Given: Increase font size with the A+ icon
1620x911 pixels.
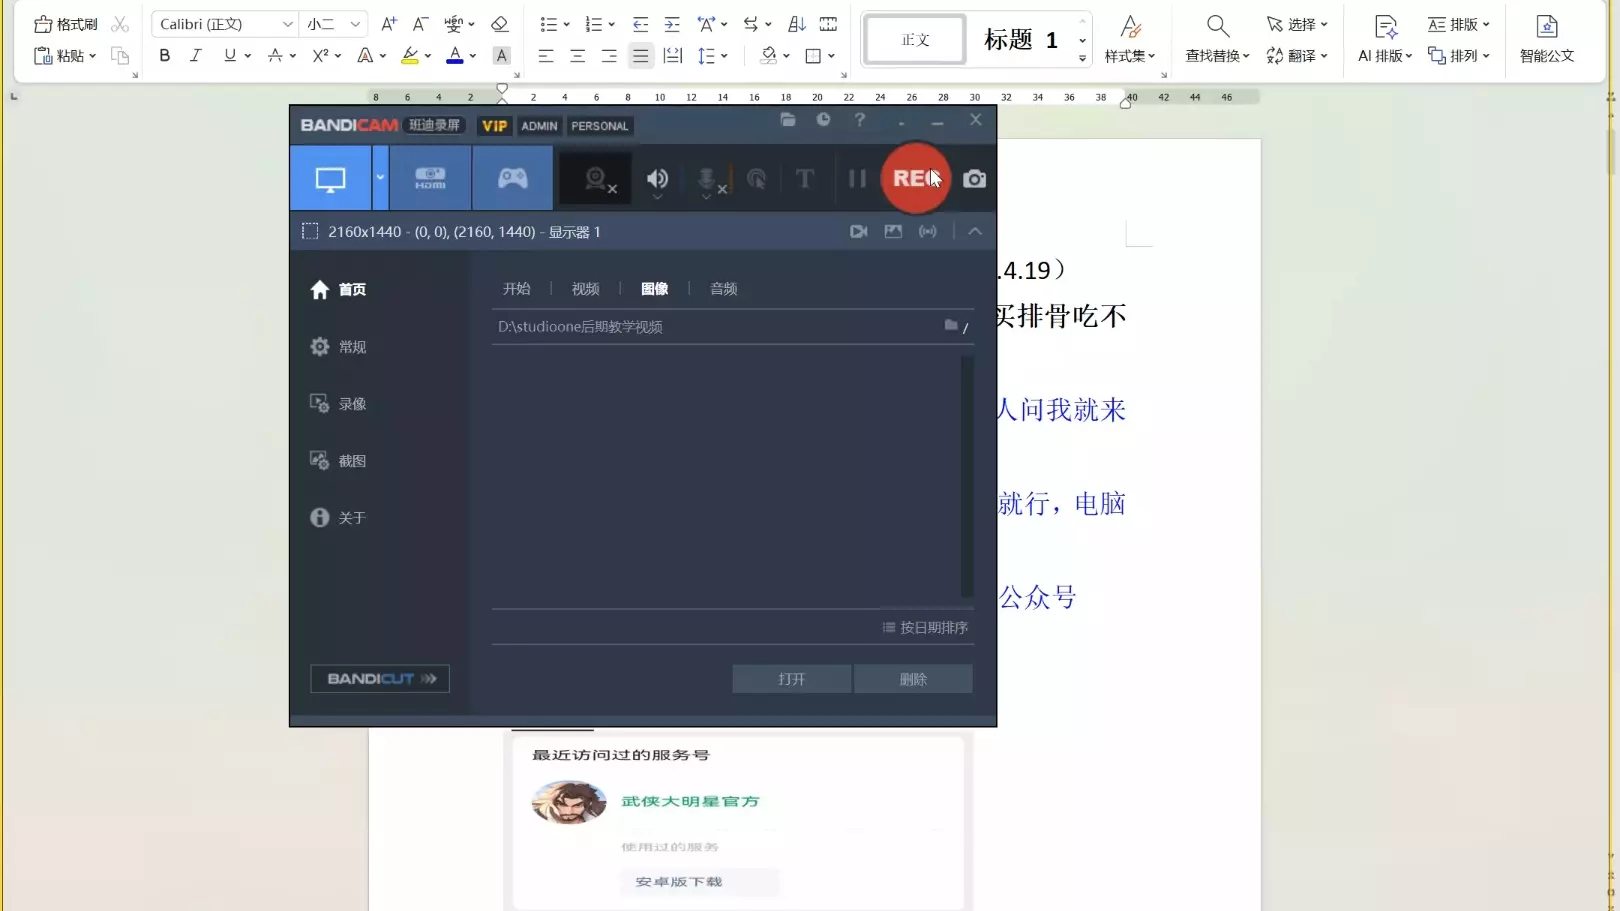Looking at the screenshot, I should [x=389, y=24].
